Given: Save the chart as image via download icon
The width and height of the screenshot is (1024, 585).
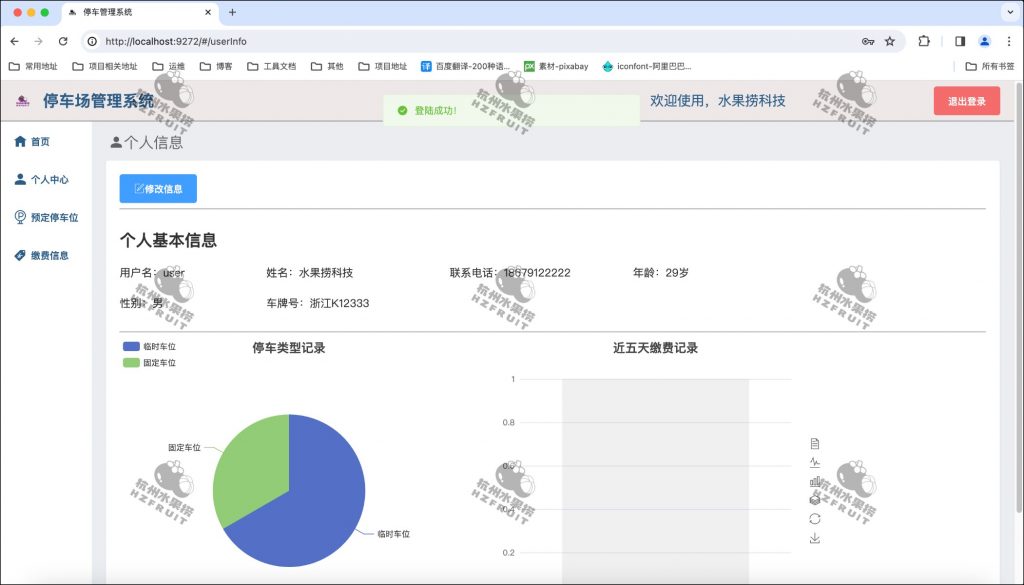Looking at the screenshot, I should click(815, 539).
